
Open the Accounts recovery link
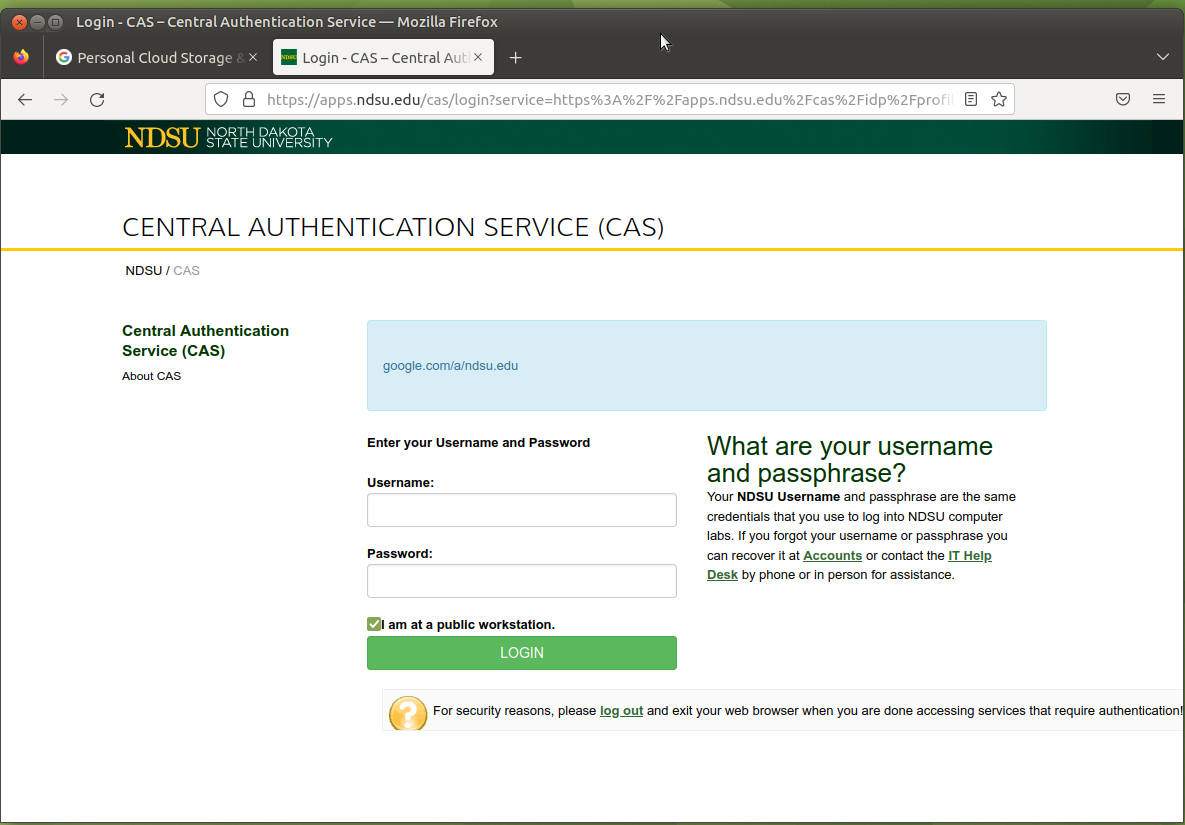832,556
